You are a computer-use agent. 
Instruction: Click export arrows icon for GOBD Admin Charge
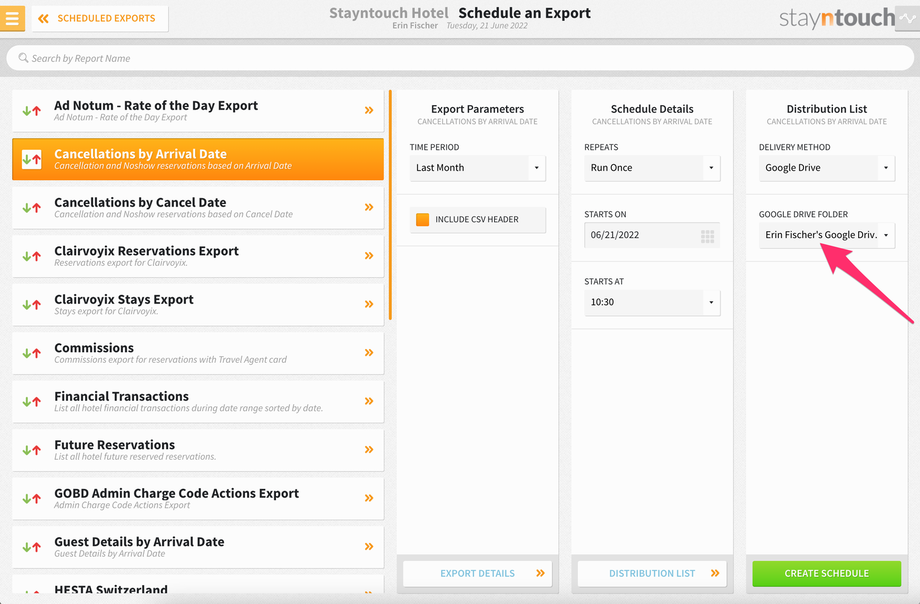coord(32,498)
